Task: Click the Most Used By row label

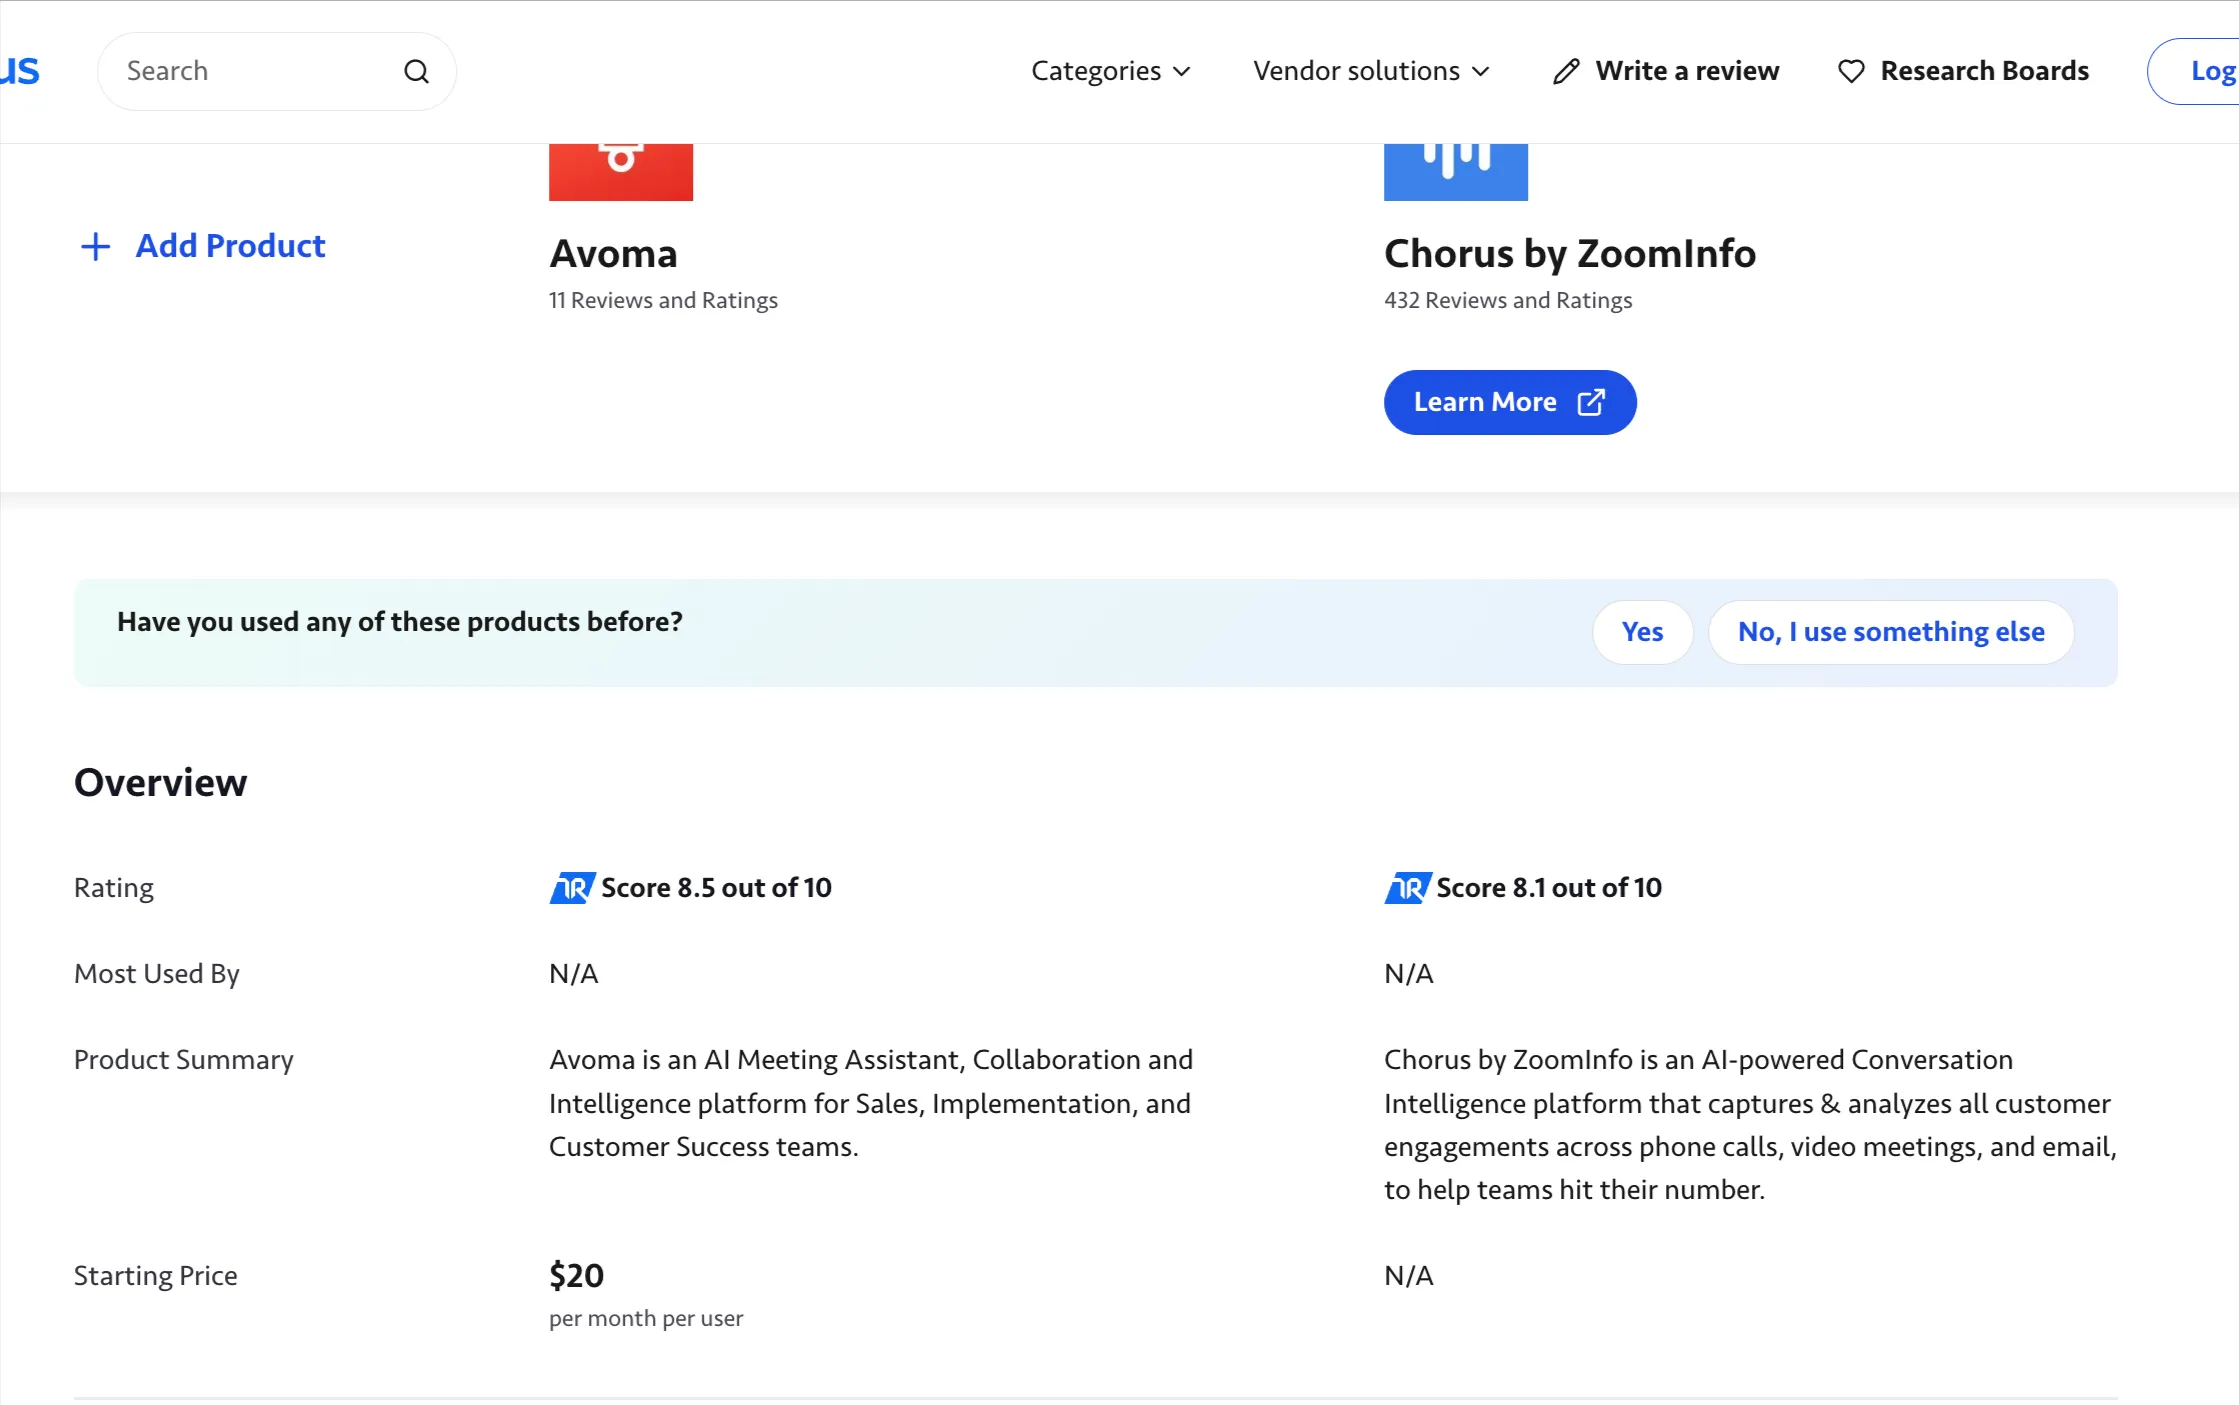Action: pos(157,974)
